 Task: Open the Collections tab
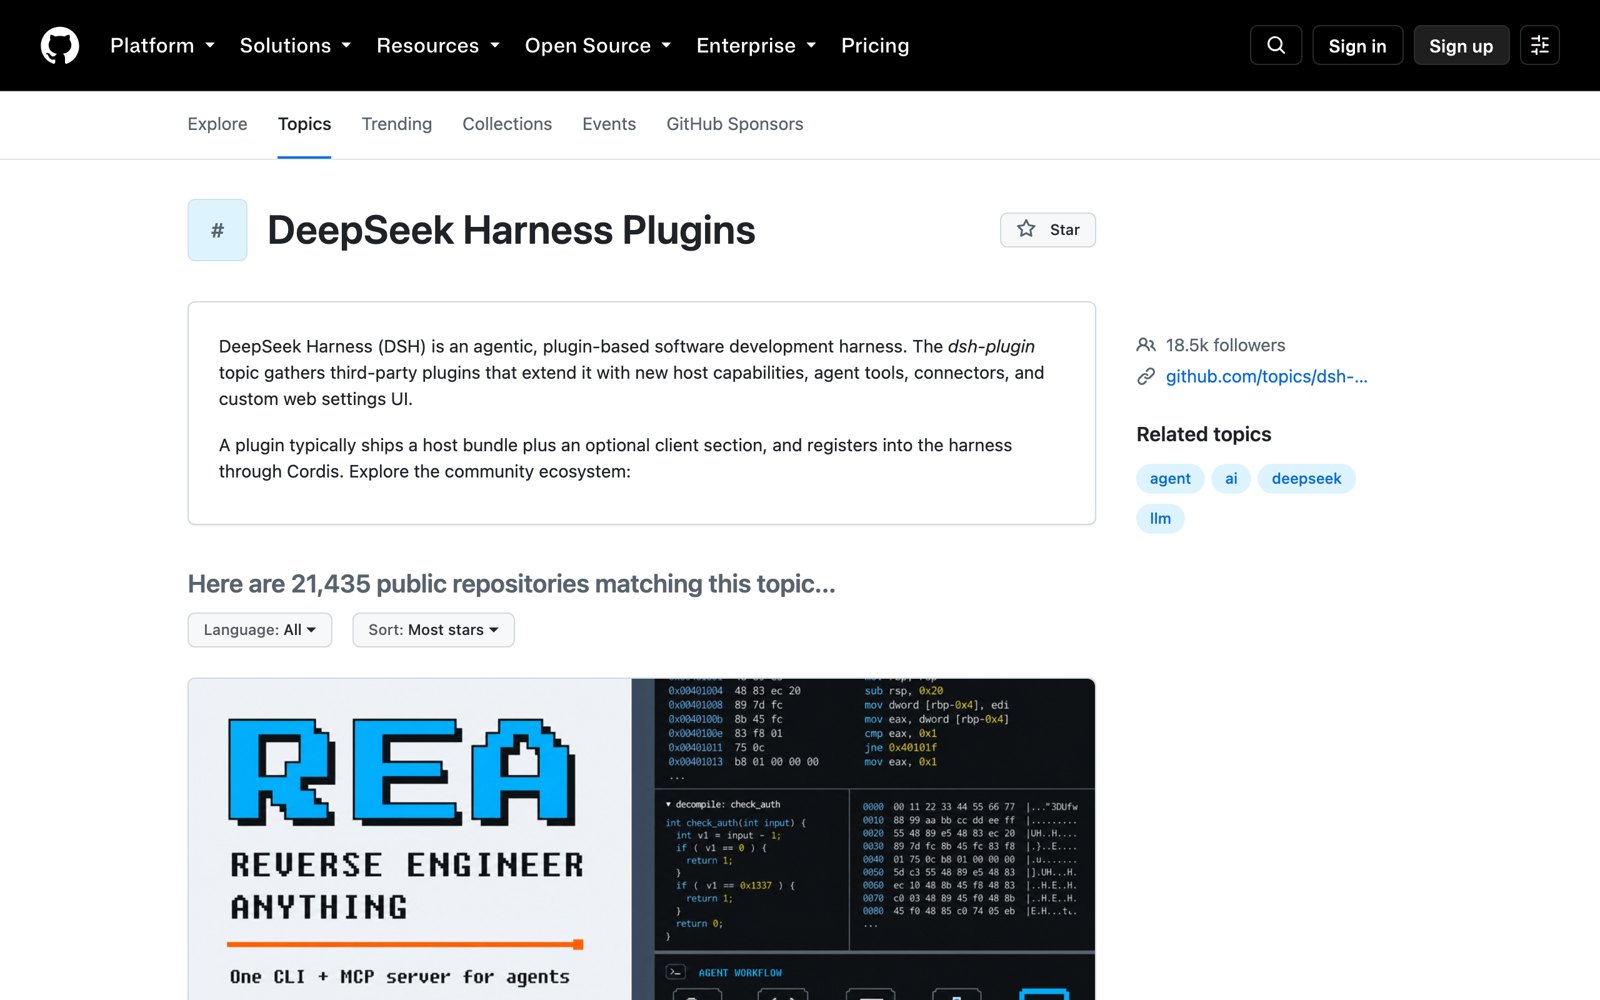[x=507, y=124]
